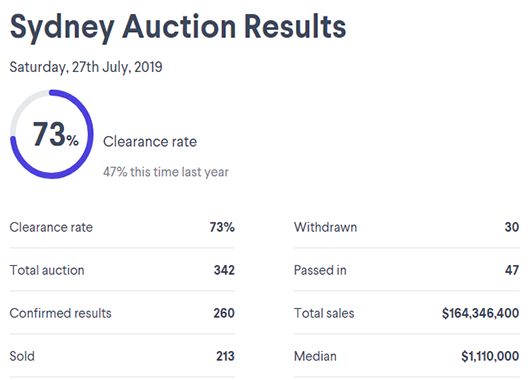Click the Withdrawn label
This screenshot has width=531, height=380.
coord(325,227)
